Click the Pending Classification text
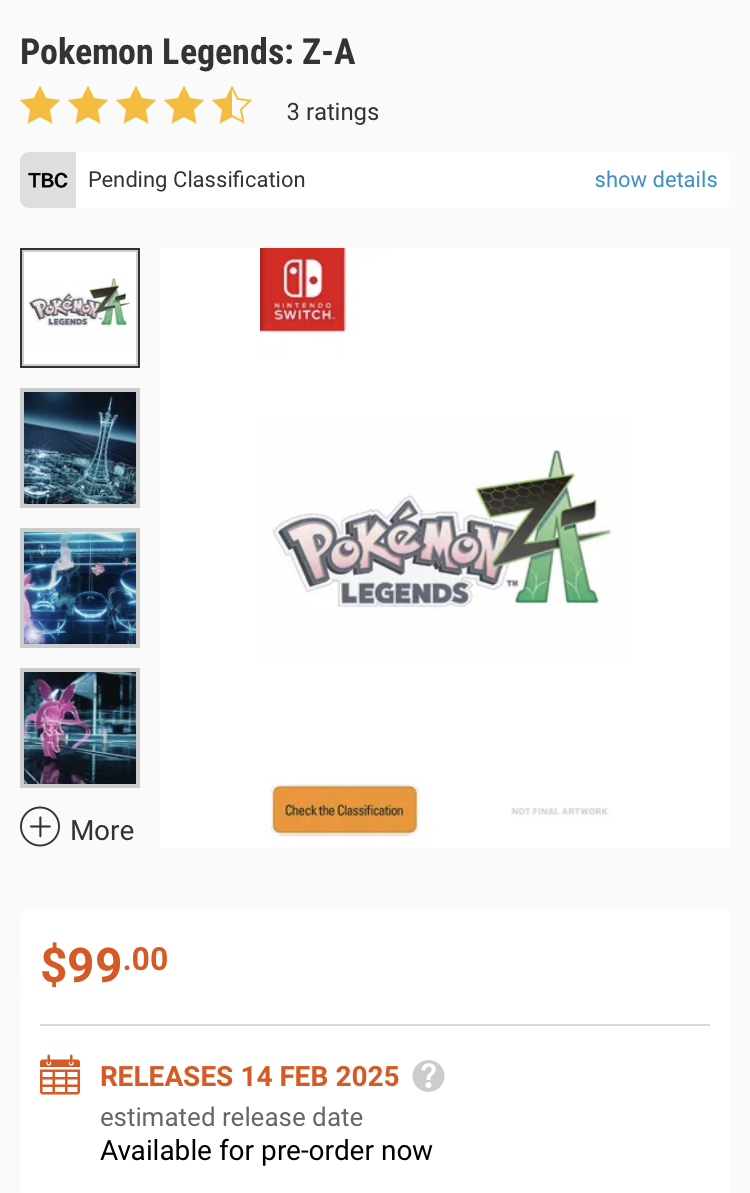Screen dimensions: 750x1193 coord(196,180)
